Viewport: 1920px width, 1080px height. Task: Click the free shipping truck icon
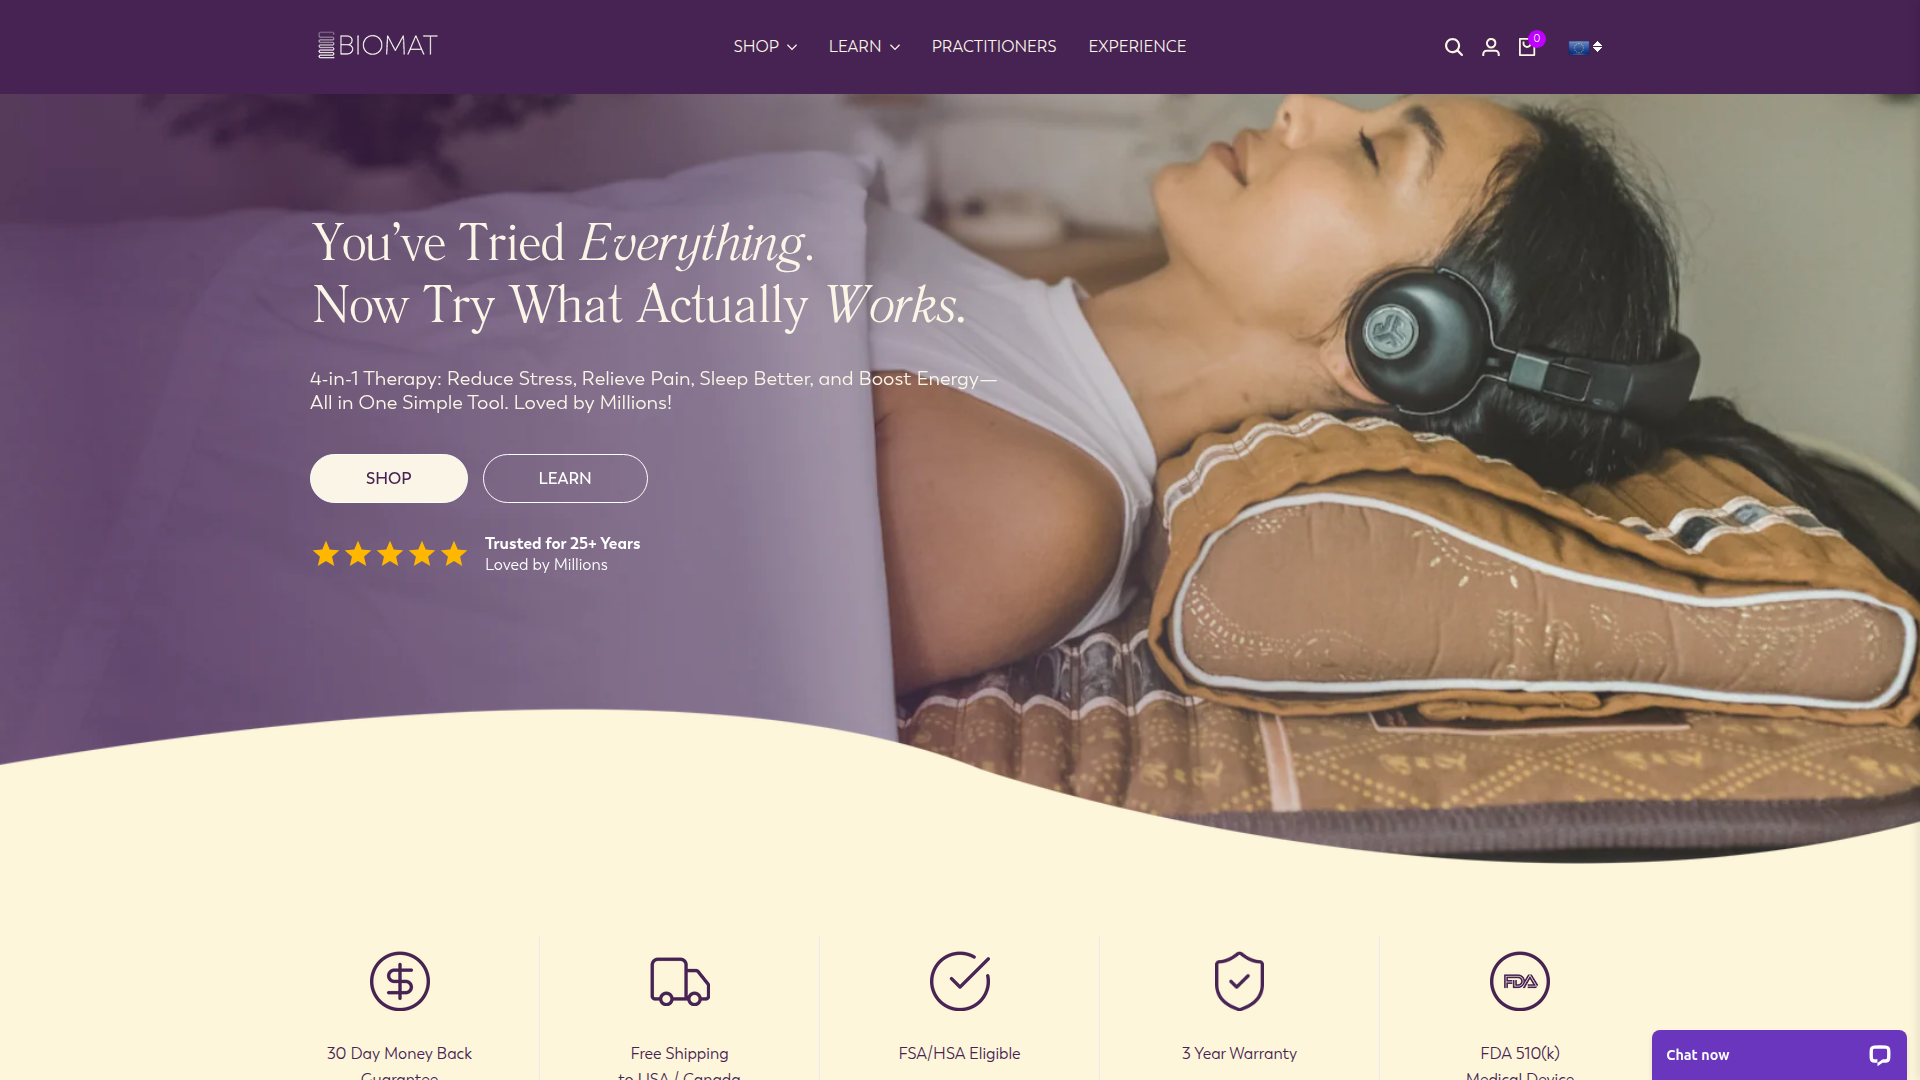pos(680,981)
